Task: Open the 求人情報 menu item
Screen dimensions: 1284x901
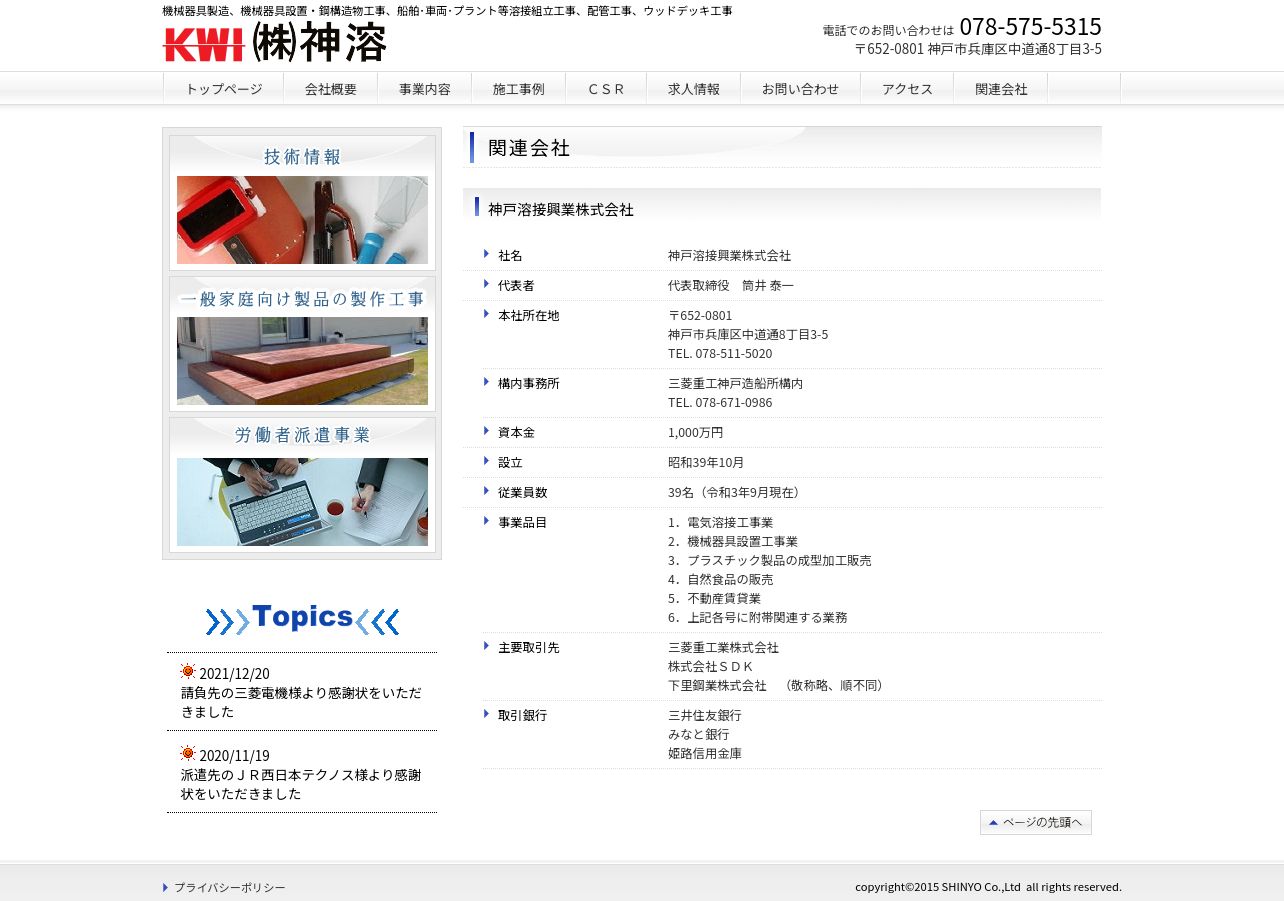Action: [x=694, y=88]
